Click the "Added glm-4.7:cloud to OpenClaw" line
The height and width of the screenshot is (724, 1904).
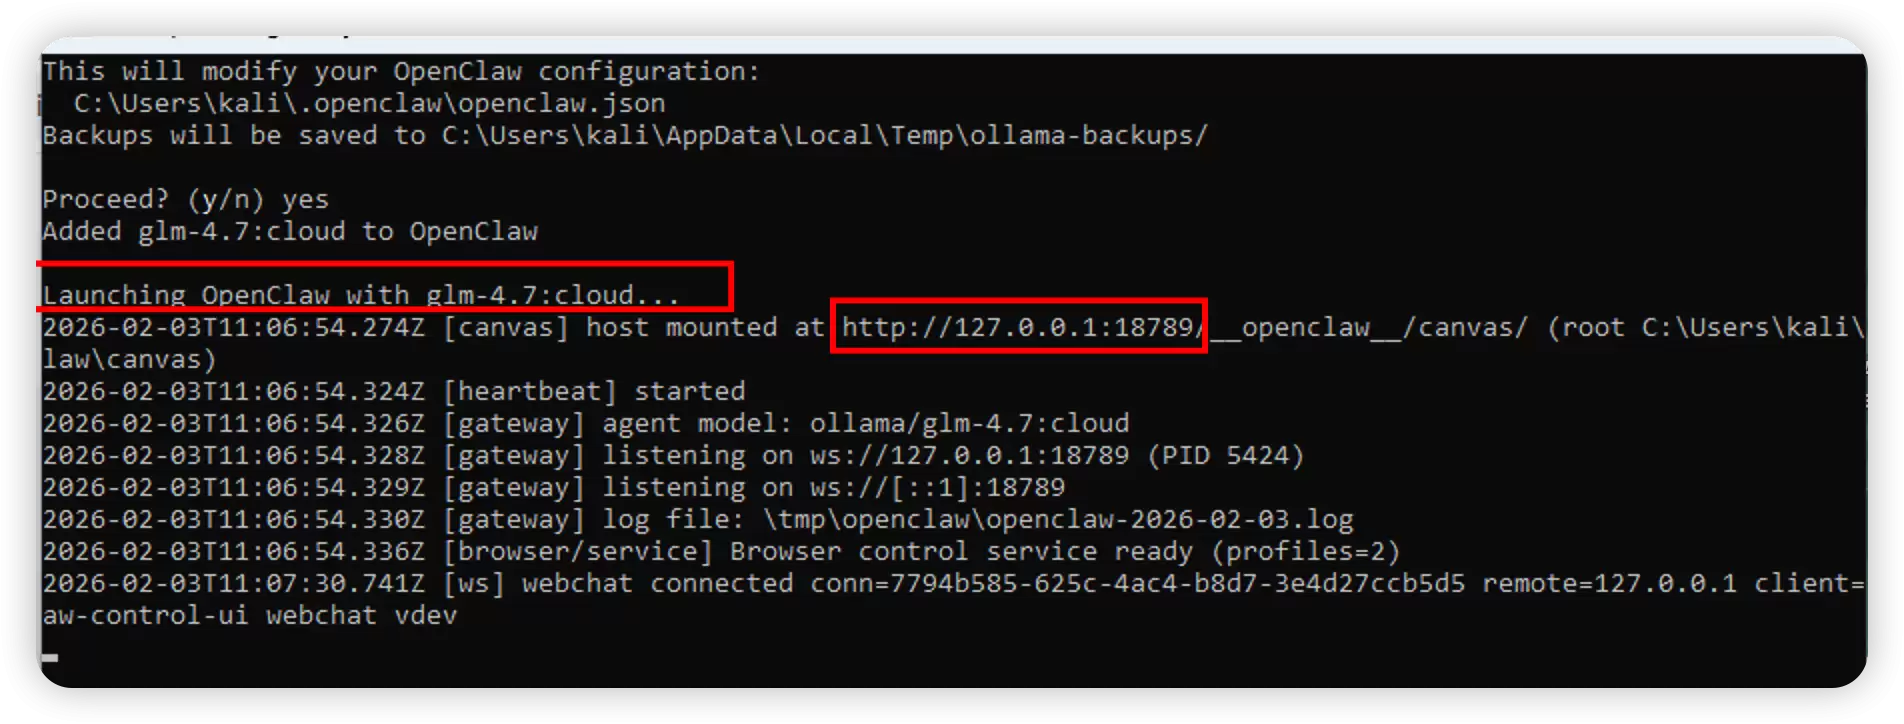290,231
